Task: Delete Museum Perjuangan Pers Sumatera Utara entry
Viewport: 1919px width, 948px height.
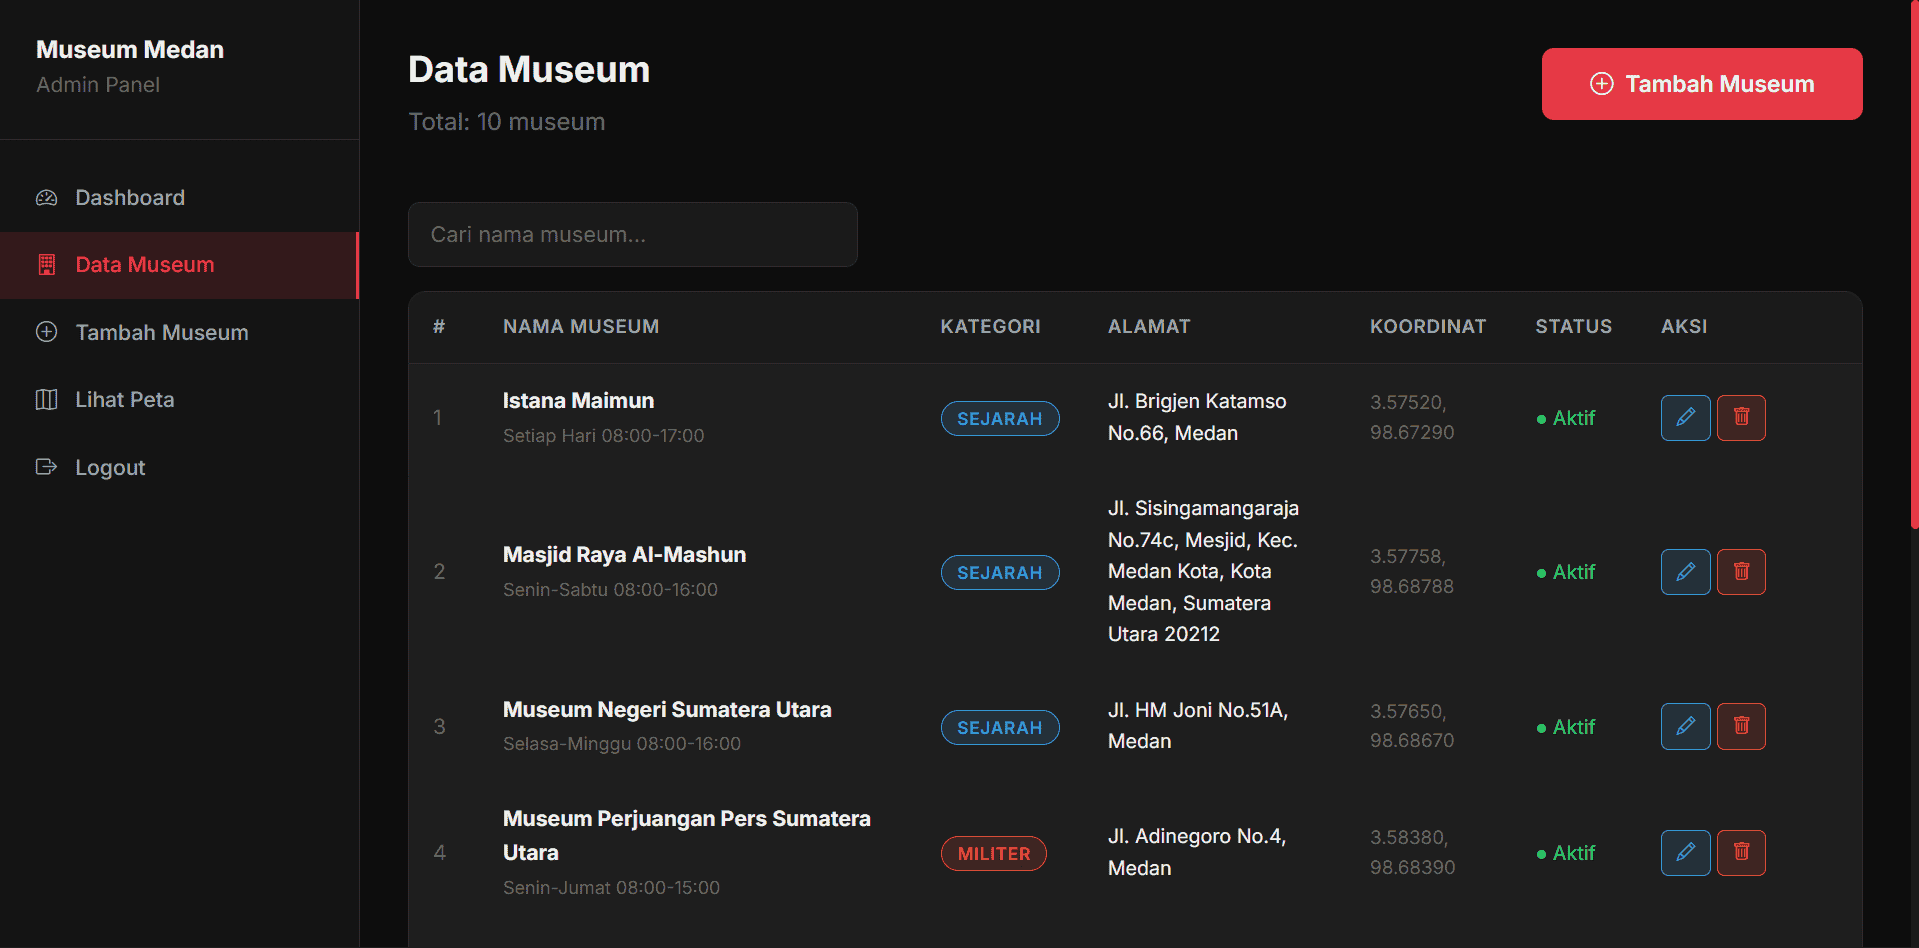Action: [1741, 853]
